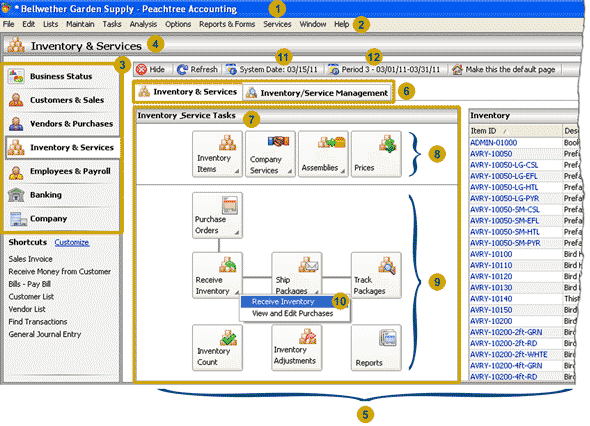This screenshot has height=426, width=590.
Task: Hide the page using Hide button
Action: 152,69
